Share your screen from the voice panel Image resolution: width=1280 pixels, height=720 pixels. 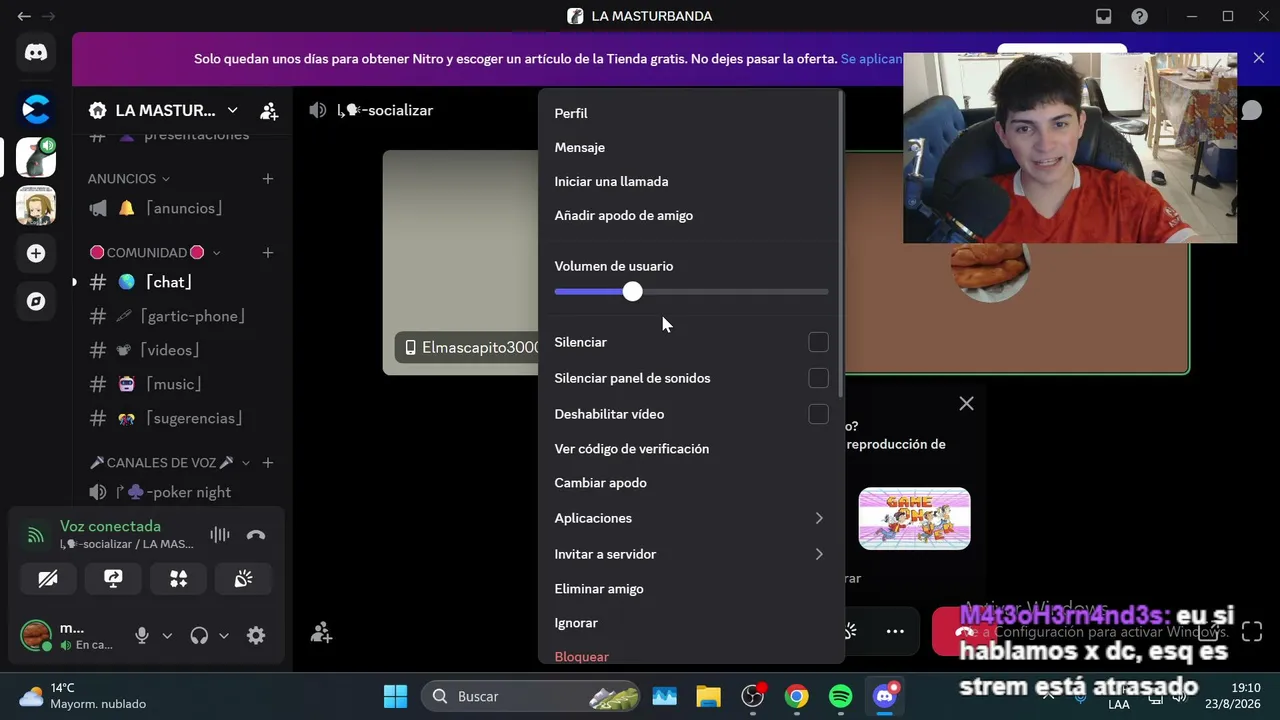point(113,579)
